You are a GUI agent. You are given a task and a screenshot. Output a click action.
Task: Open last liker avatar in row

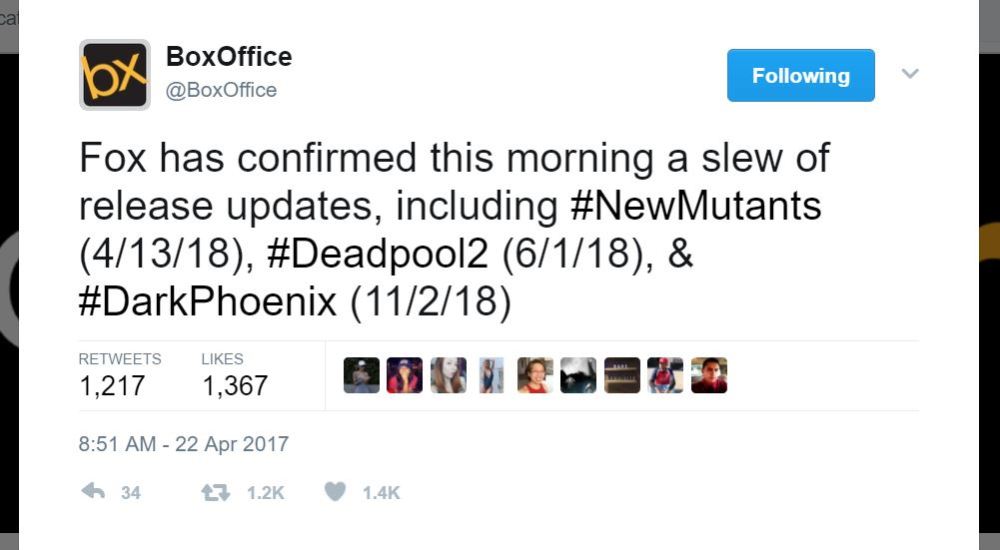click(x=709, y=375)
